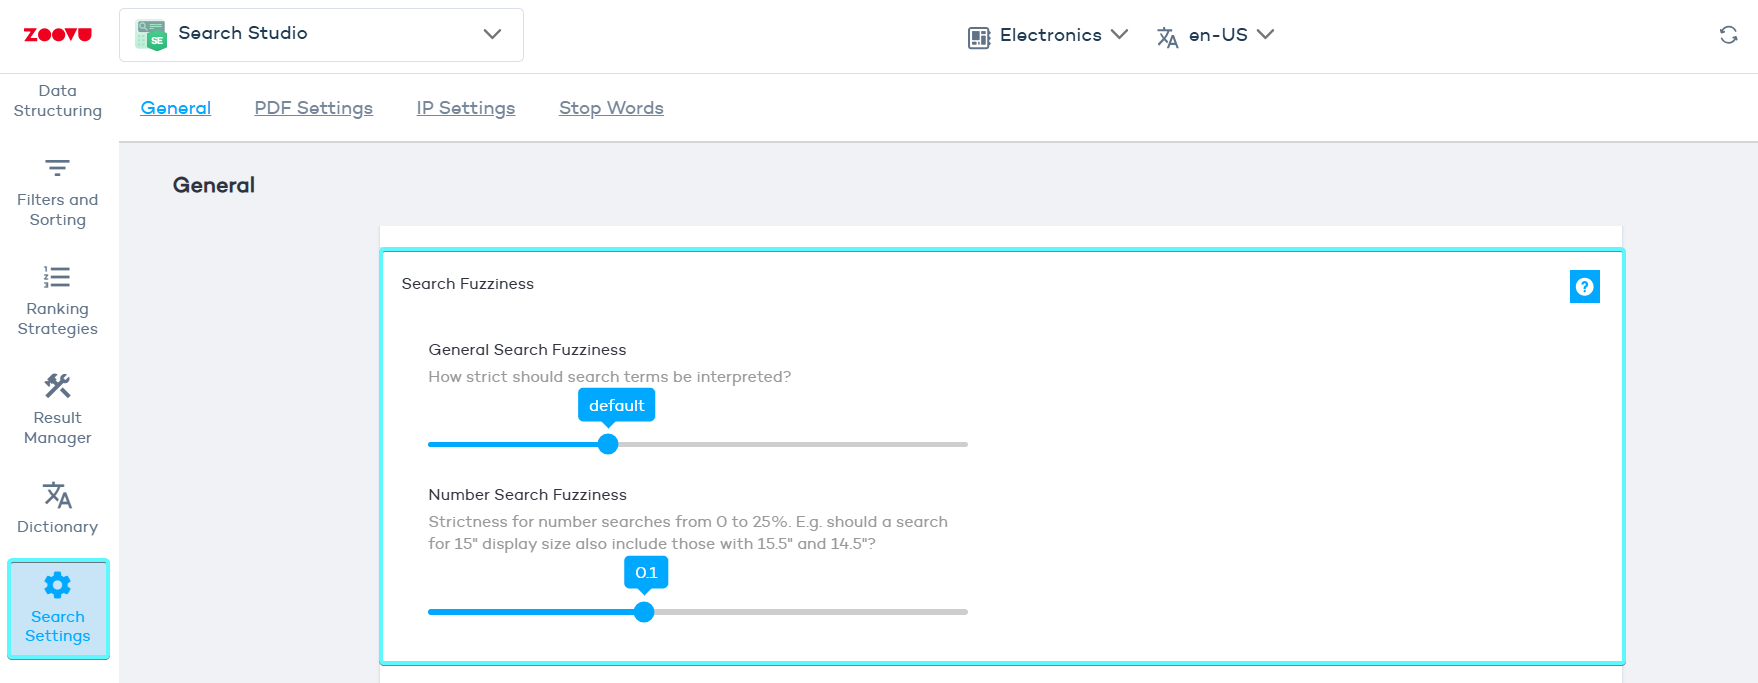The height and width of the screenshot is (683, 1758).
Task: Click the Number Search Fuzziness slider handle
Action: point(644,612)
